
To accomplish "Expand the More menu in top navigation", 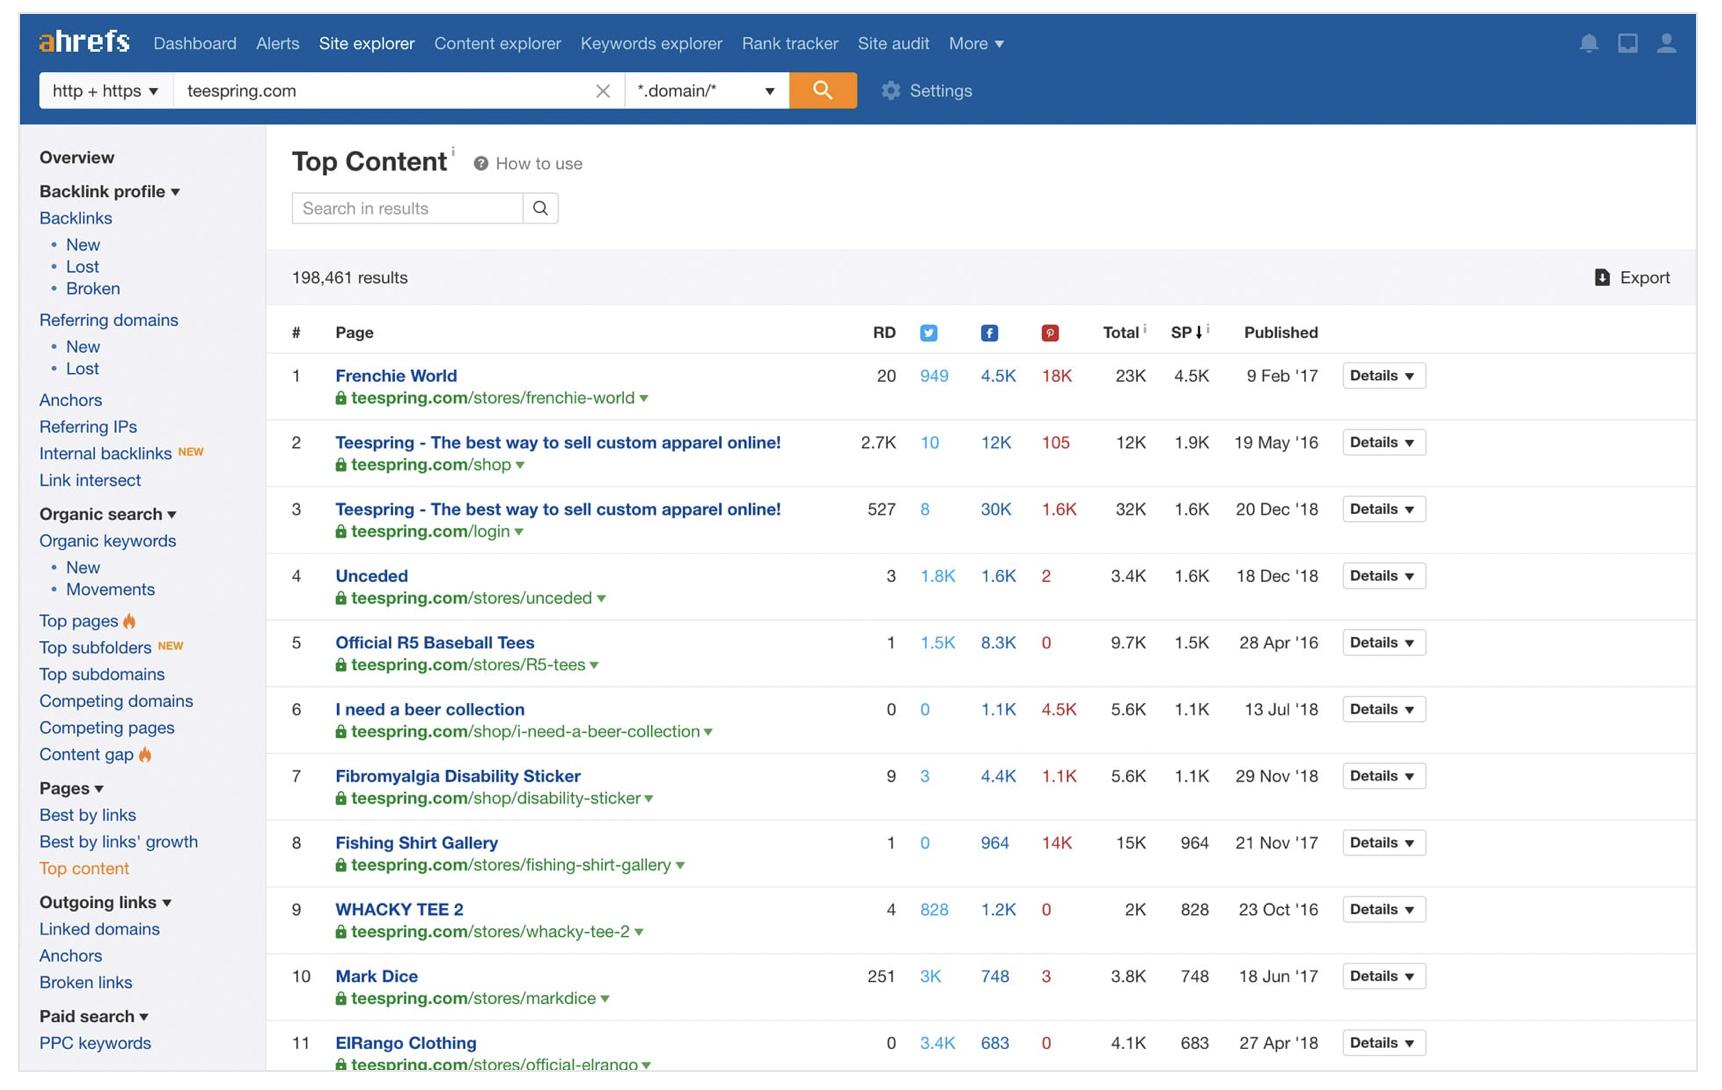I will pos(975,44).
